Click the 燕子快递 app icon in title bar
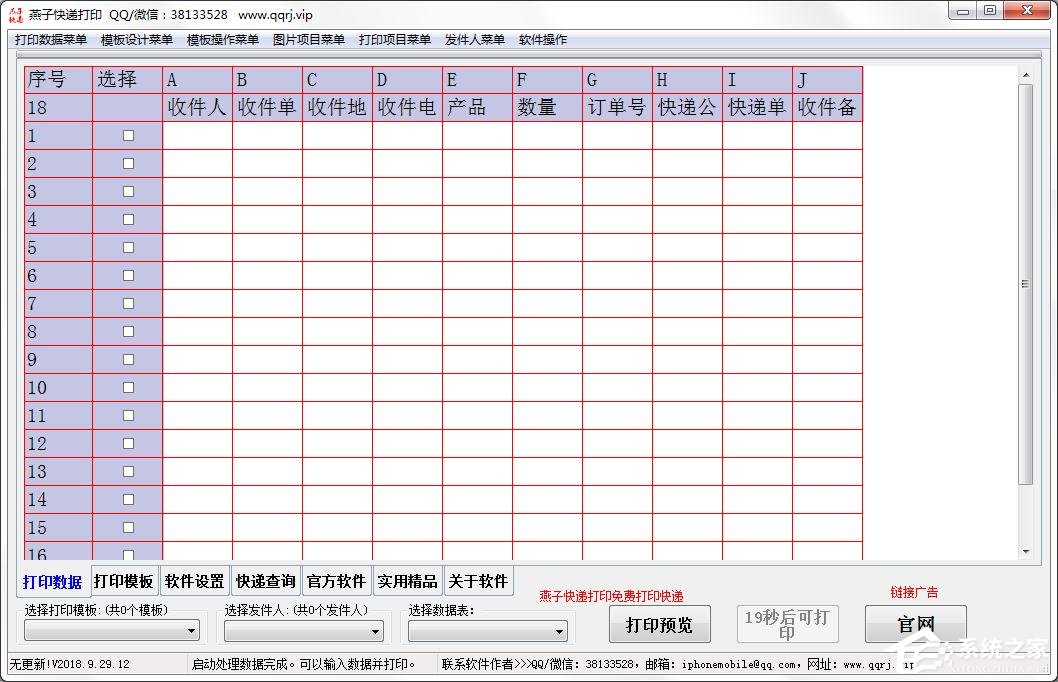The image size is (1058, 682). pyautogui.click(x=15, y=12)
